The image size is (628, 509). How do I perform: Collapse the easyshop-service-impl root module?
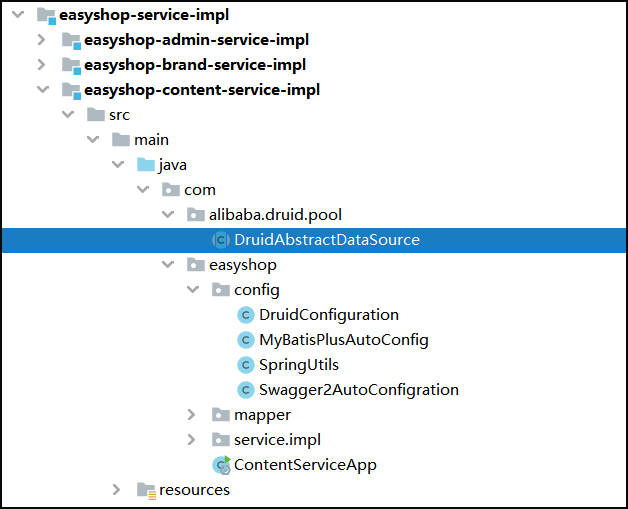(18, 15)
